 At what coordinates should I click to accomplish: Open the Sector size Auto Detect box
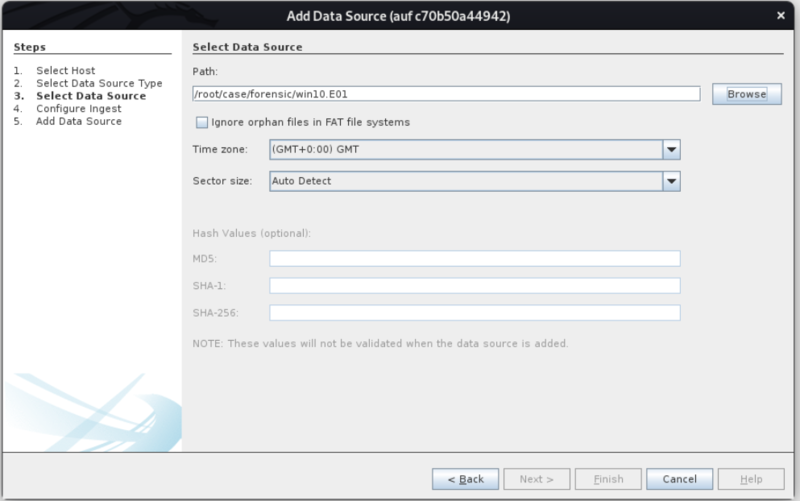pos(465,181)
